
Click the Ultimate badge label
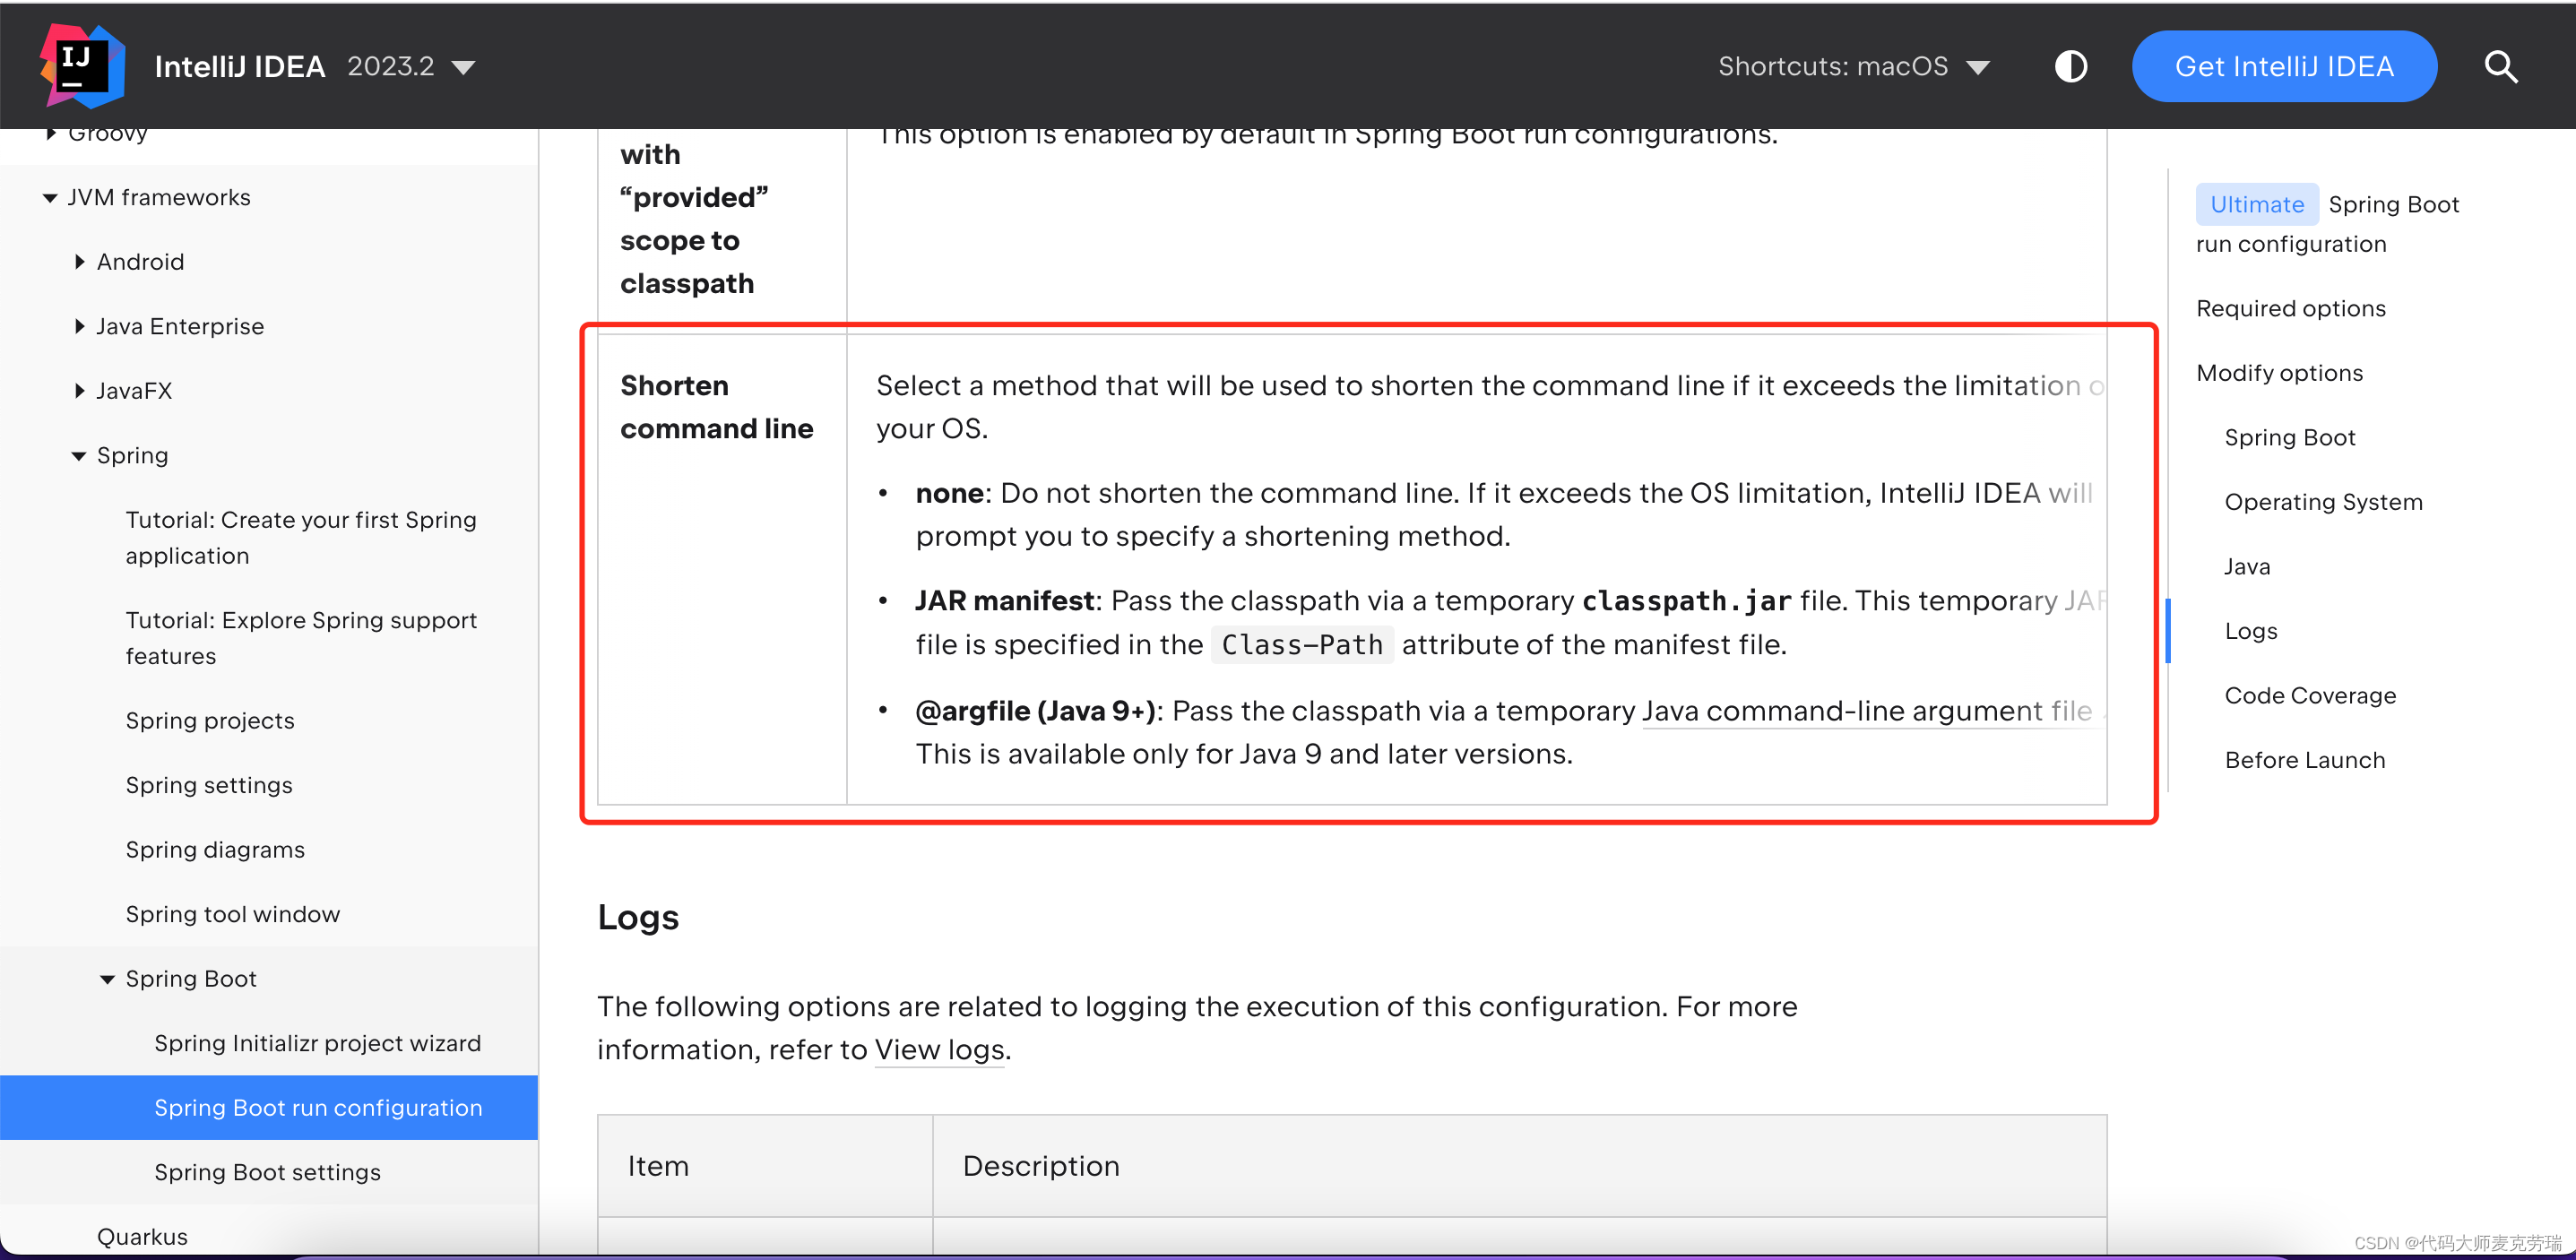tap(2257, 204)
